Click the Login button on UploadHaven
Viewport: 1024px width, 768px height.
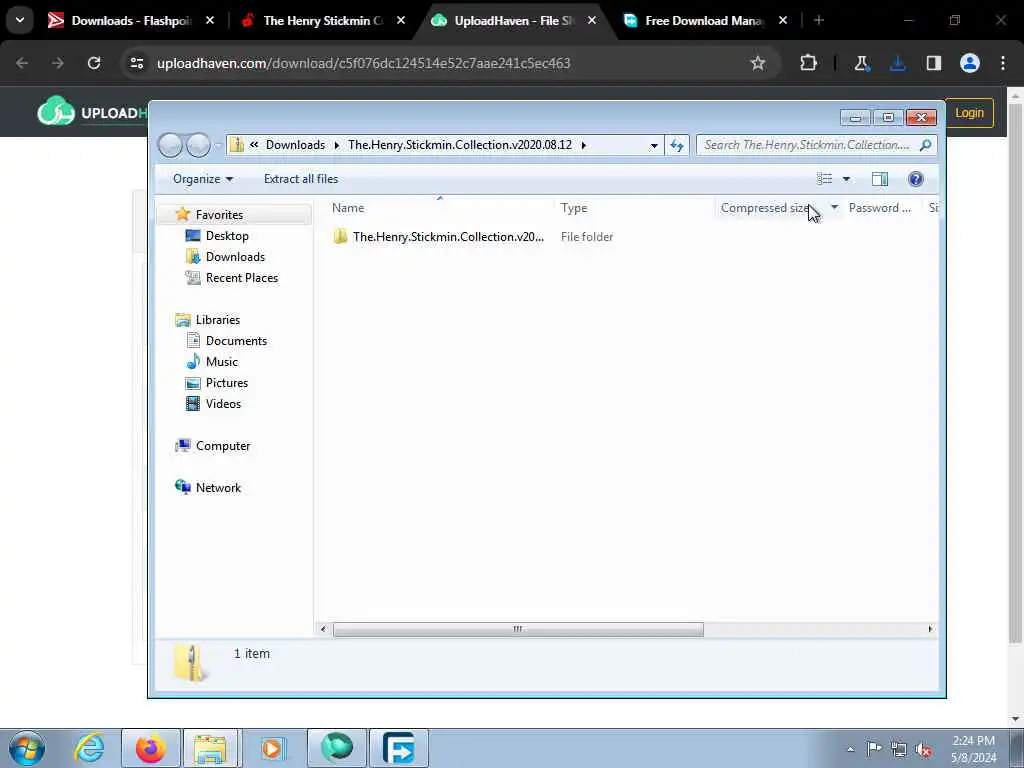(x=969, y=112)
